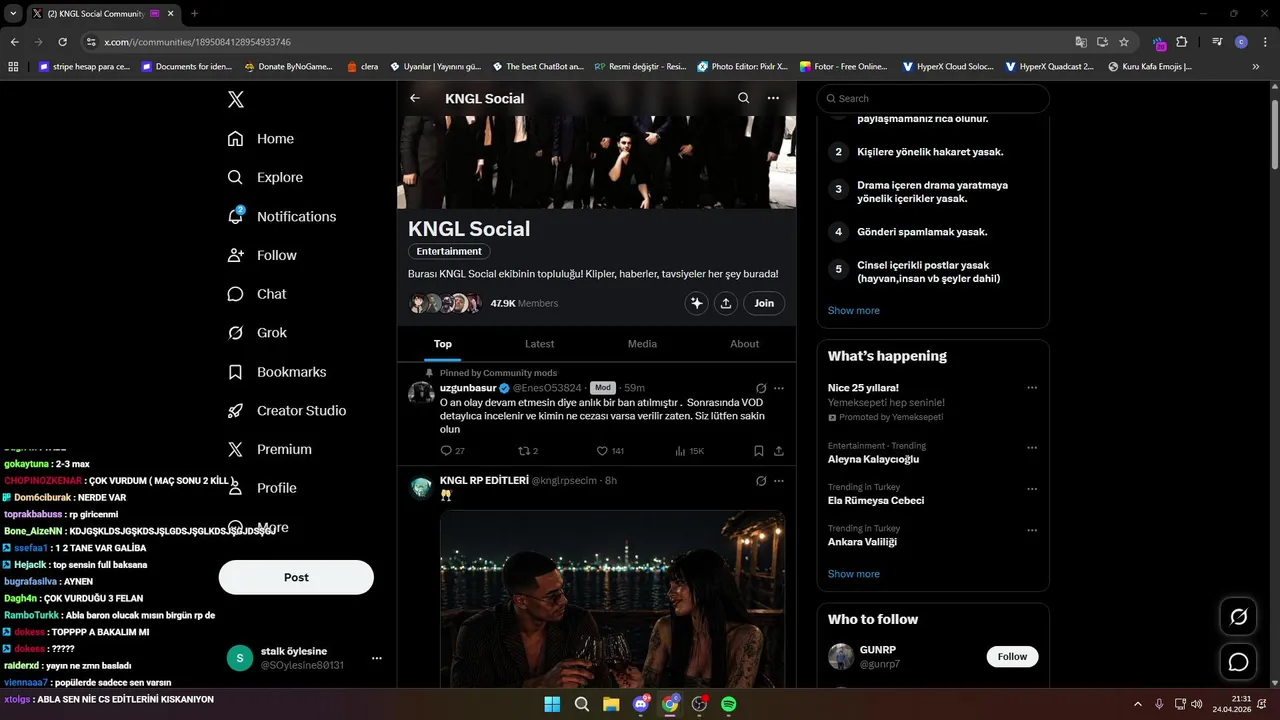1280x720 pixels.
Task: Reload the page in Chrome toolbar
Action: click(62, 42)
